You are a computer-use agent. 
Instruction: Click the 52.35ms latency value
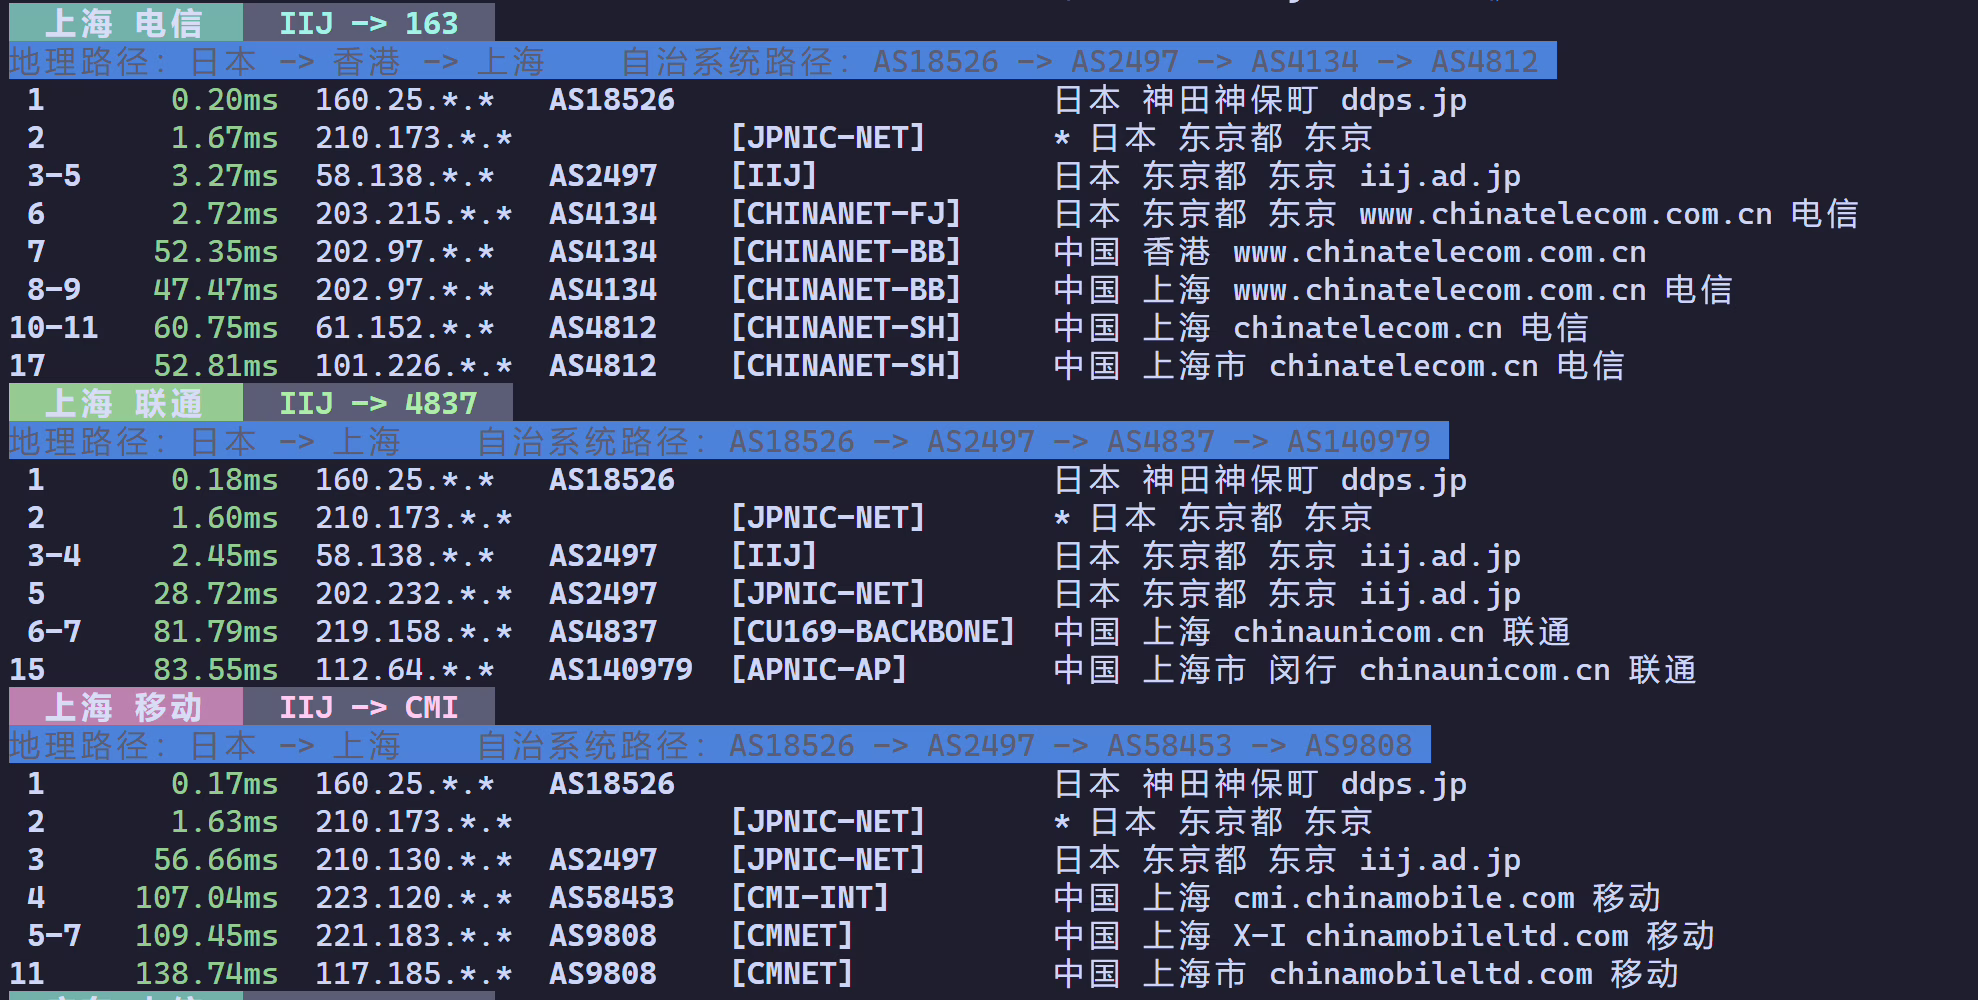point(216,252)
